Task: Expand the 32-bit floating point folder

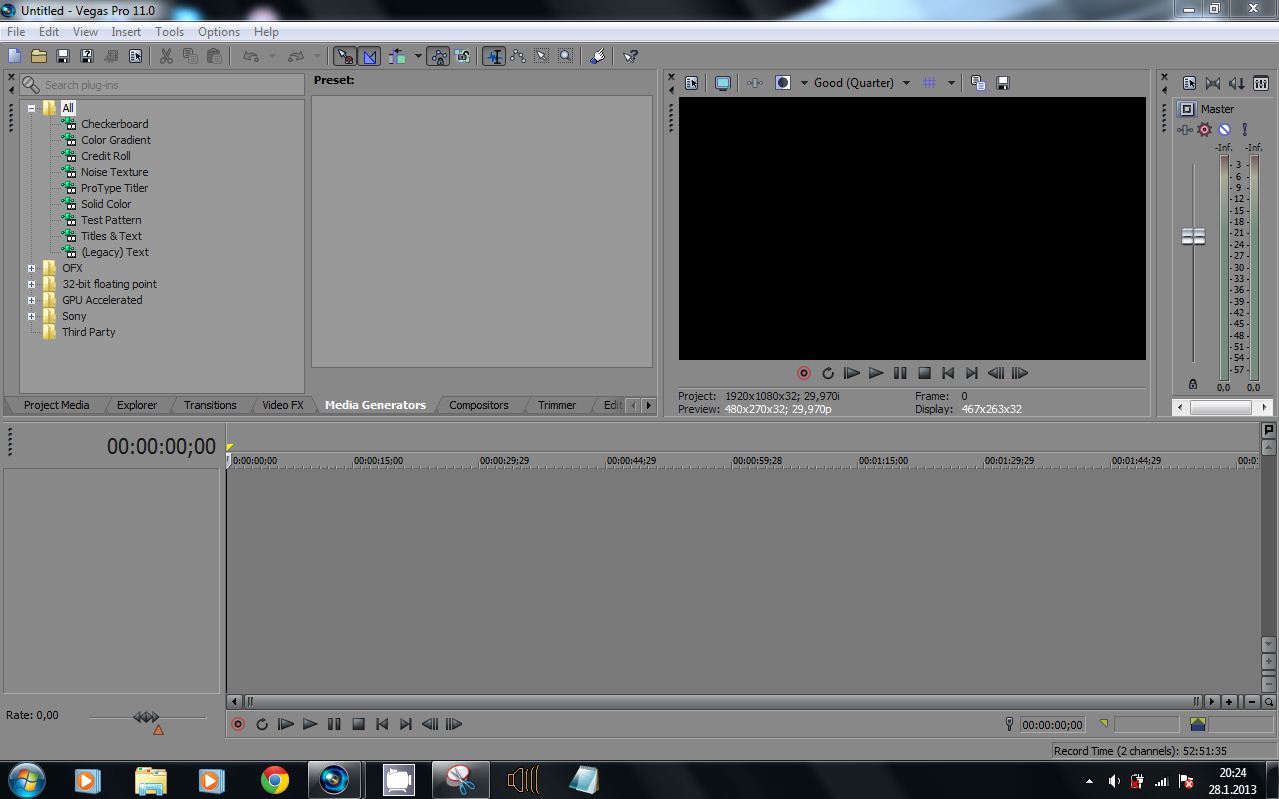Action: (31, 284)
